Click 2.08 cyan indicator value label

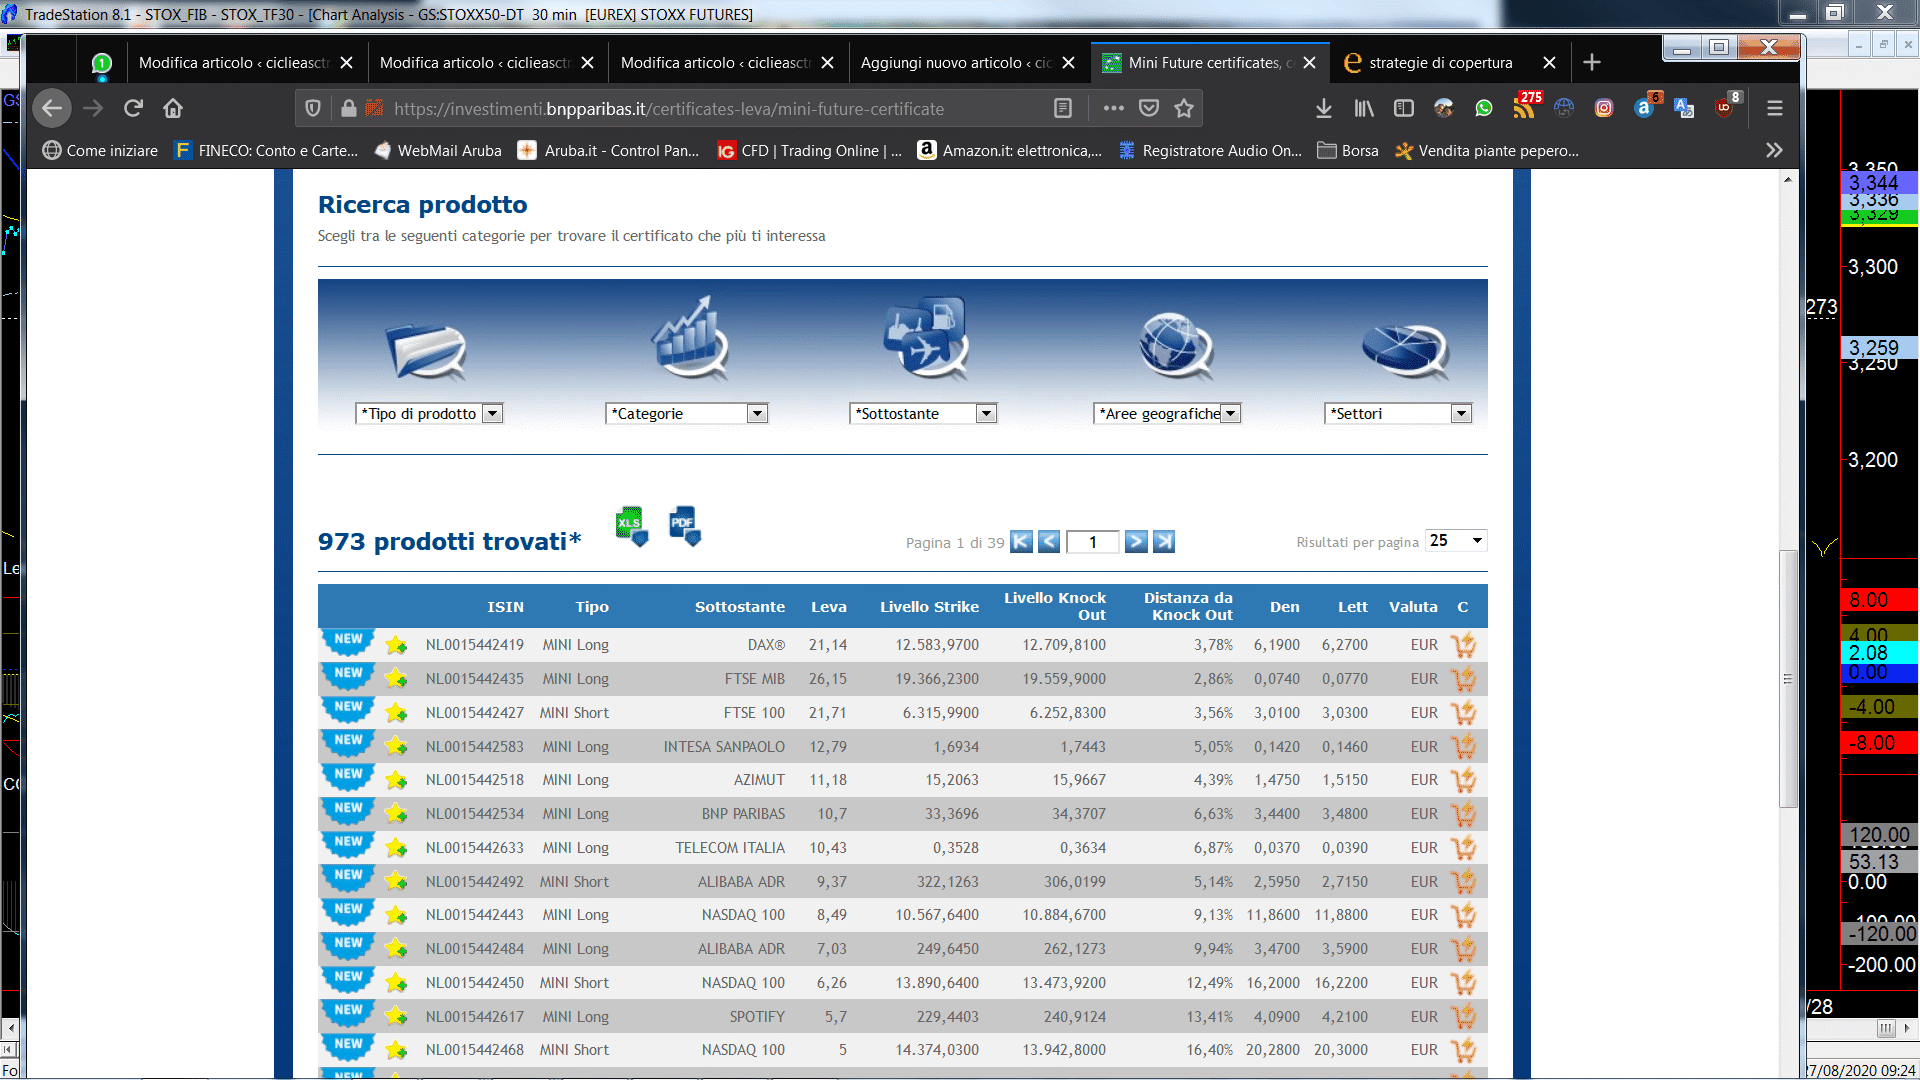click(1879, 653)
